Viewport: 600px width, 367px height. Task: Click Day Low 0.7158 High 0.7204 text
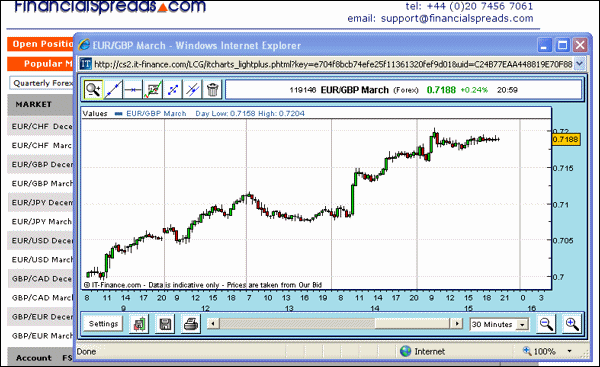click(x=250, y=114)
